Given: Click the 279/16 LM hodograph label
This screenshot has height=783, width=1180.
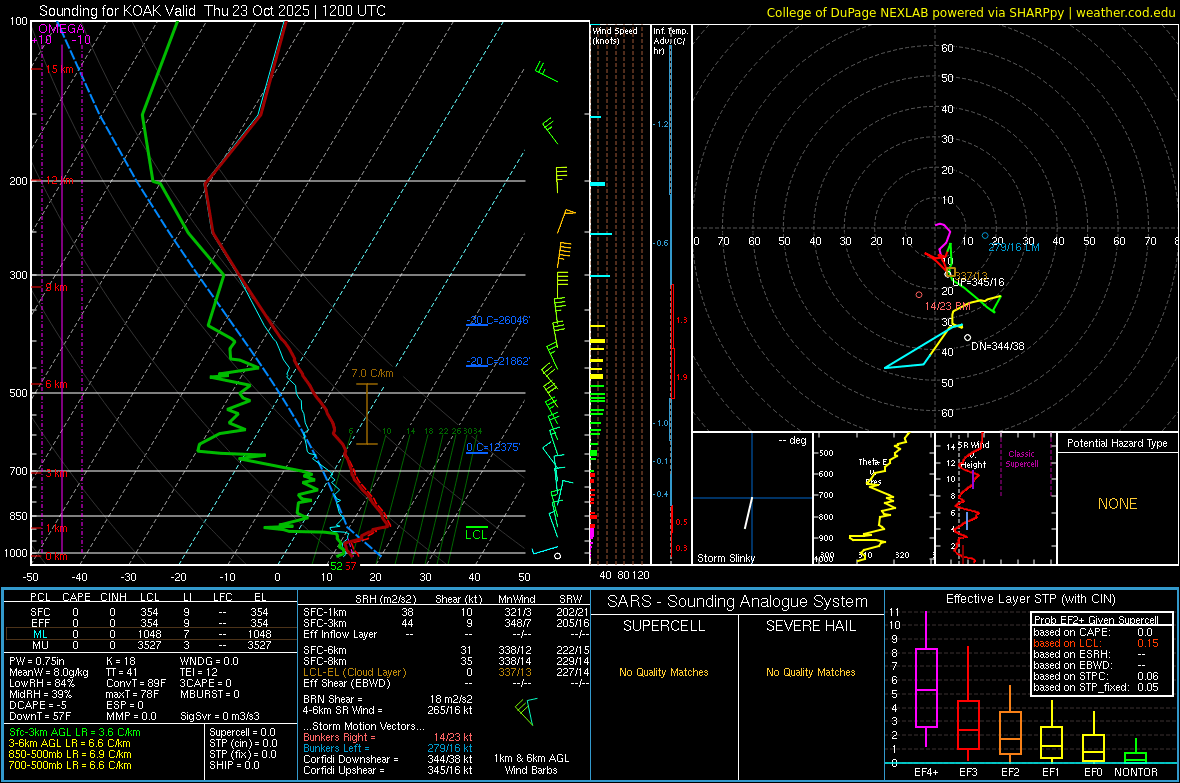Looking at the screenshot, I should point(1014,247).
